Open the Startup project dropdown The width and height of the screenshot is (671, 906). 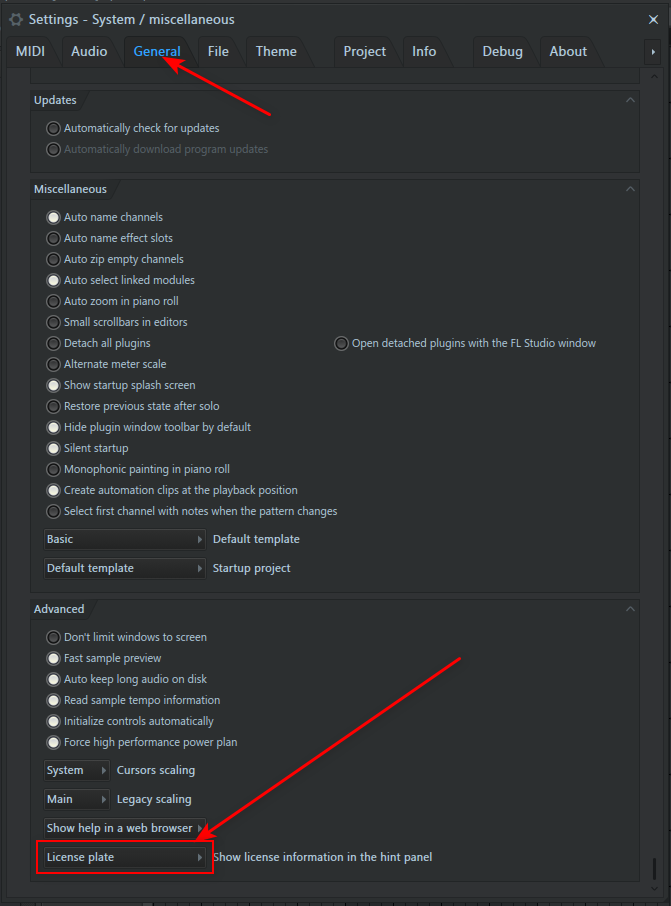click(125, 568)
